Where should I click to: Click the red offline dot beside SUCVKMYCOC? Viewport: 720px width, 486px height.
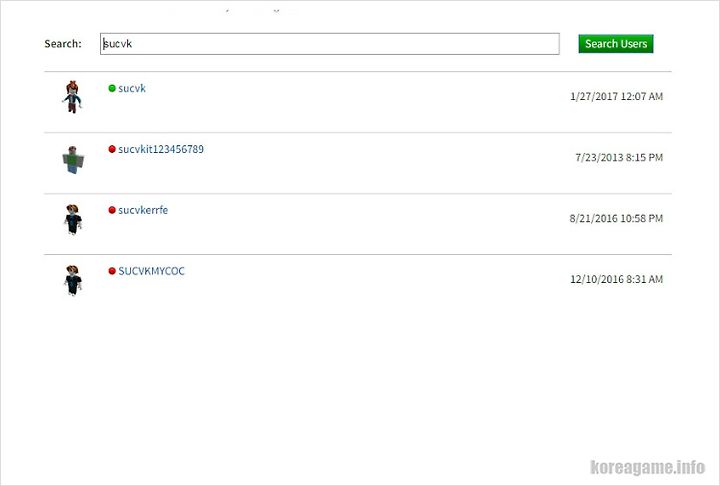pos(112,271)
